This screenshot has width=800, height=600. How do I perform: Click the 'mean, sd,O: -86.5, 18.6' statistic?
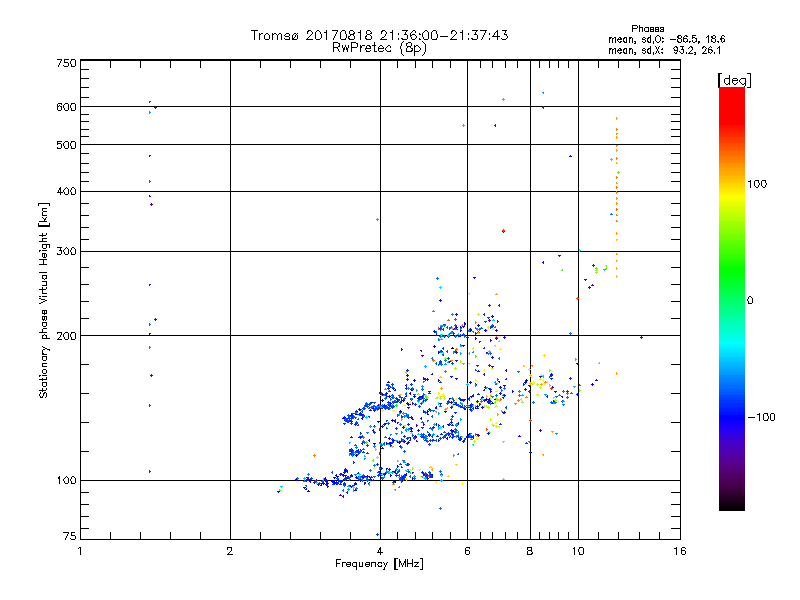(x=666, y=39)
